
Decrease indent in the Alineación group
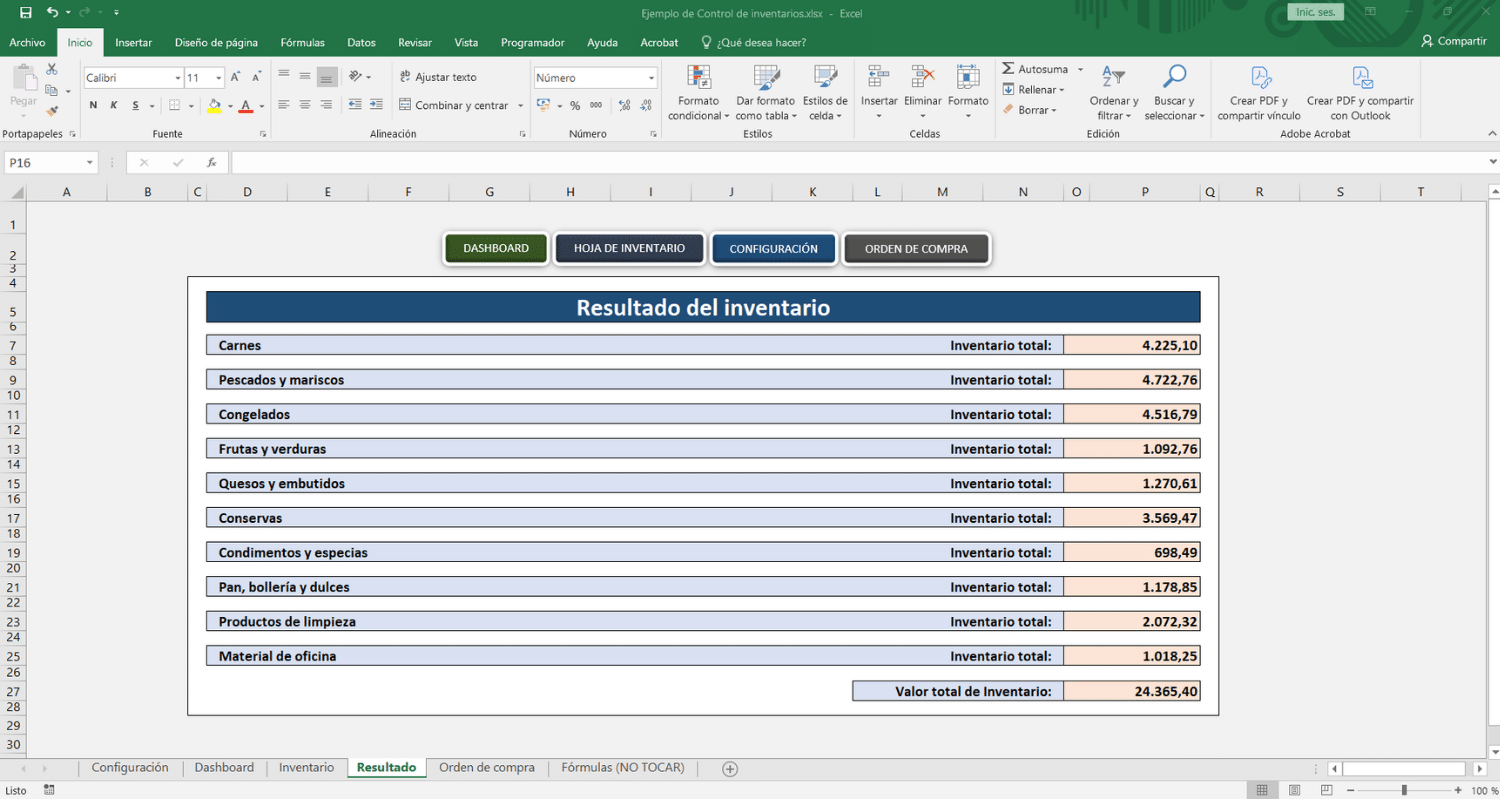(x=354, y=104)
